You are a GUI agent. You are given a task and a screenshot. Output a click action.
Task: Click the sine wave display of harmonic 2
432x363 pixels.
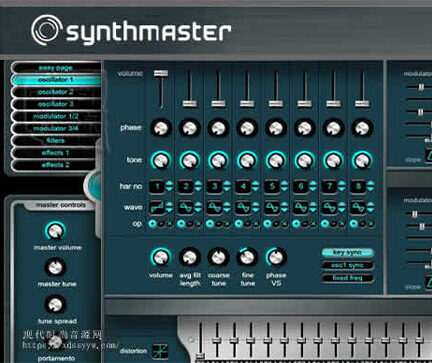(186, 208)
